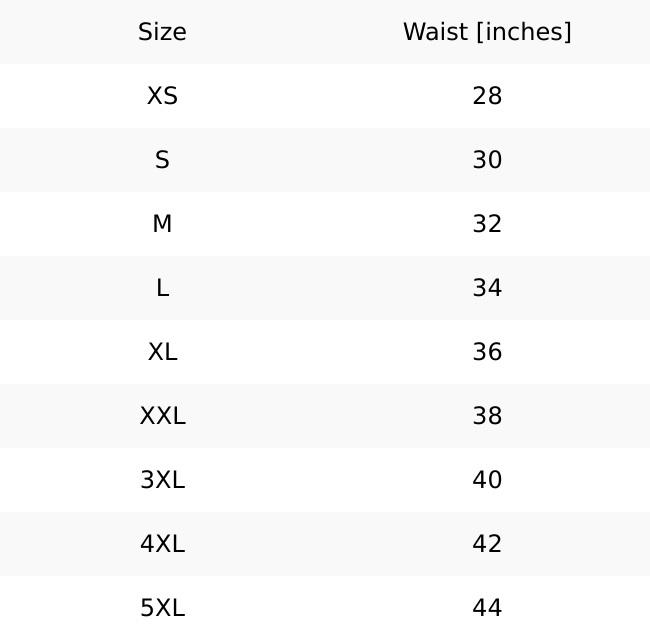Click the waist value 42

pos(487,544)
